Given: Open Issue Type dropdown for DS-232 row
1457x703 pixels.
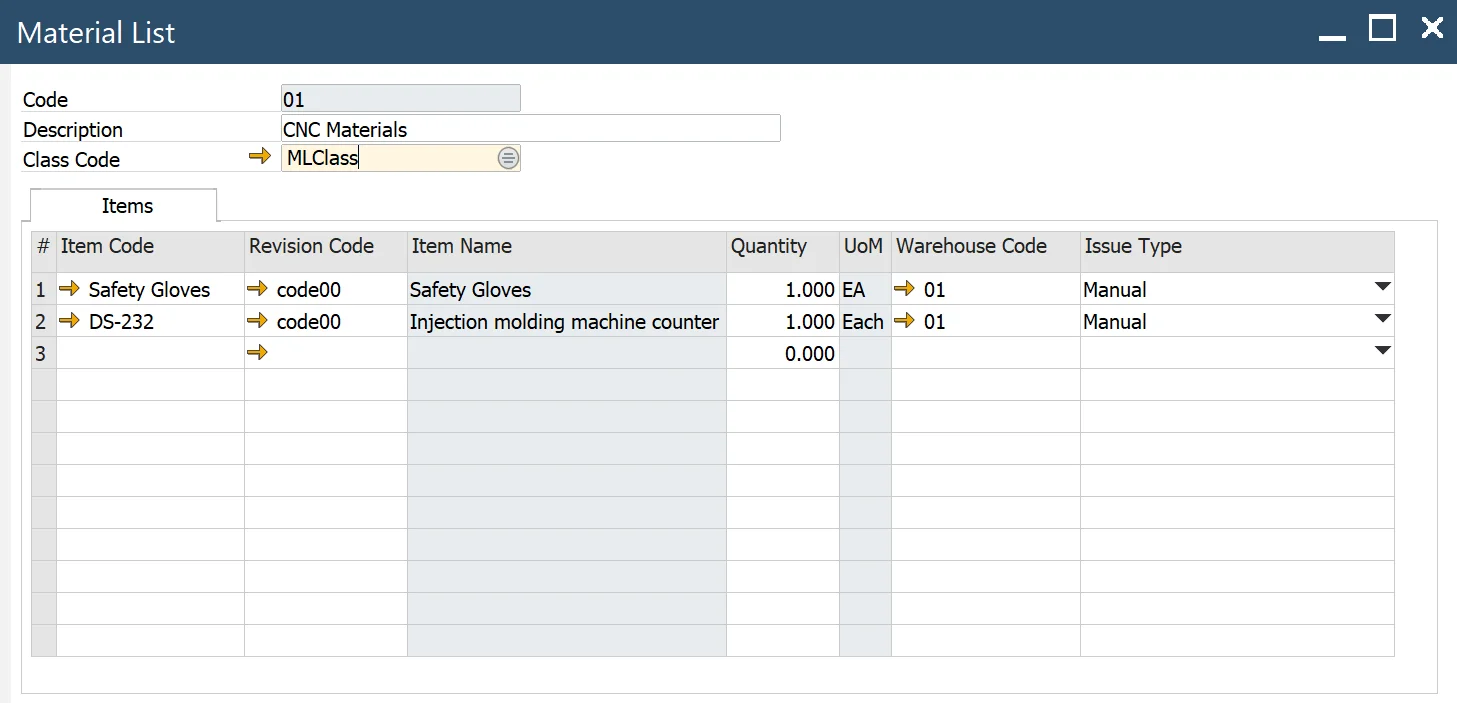Looking at the screenshot, I should tap(1383, 319).
